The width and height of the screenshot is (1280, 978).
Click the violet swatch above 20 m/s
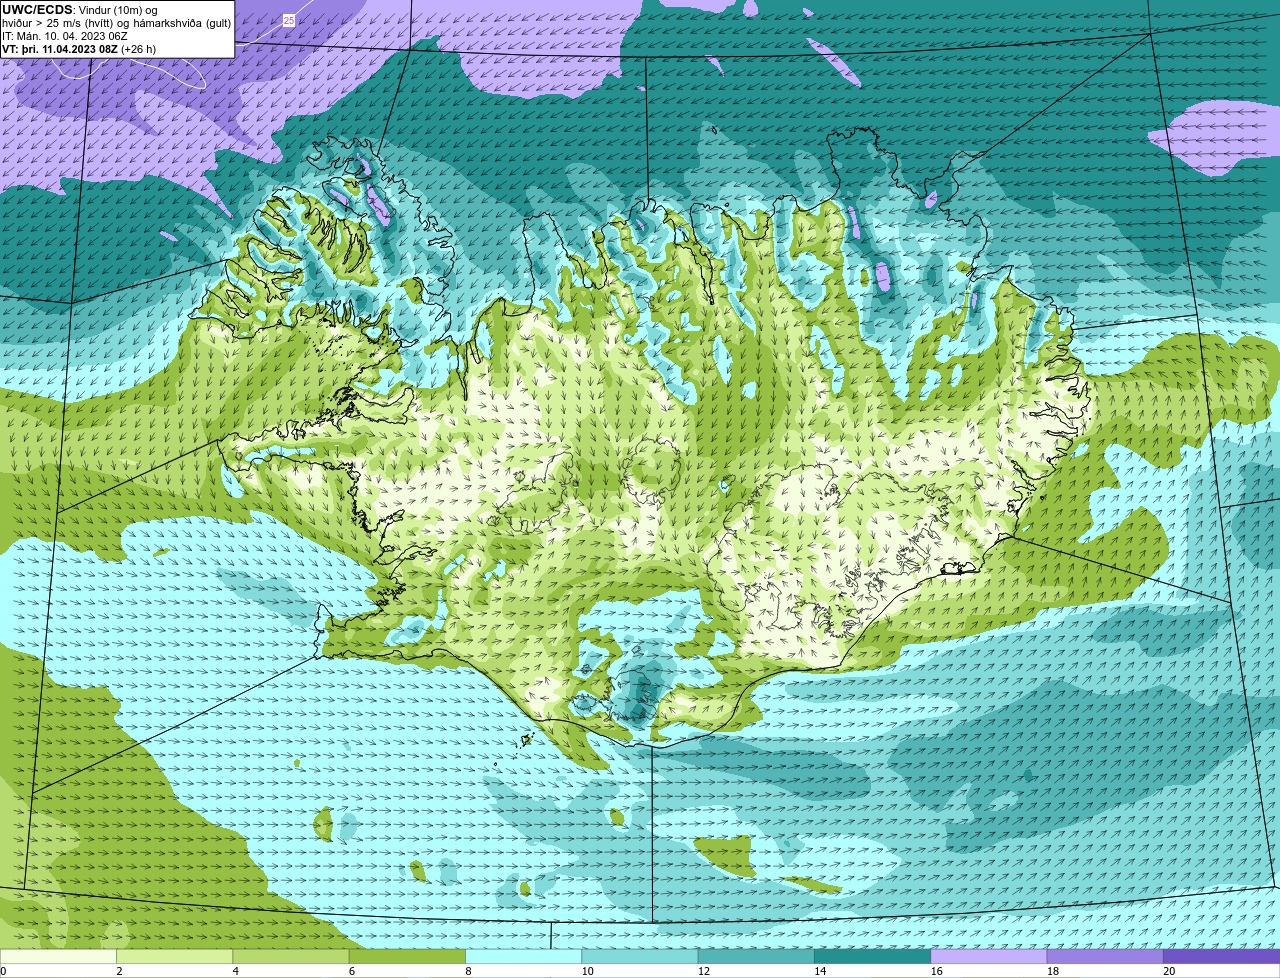coord(1221,956)
